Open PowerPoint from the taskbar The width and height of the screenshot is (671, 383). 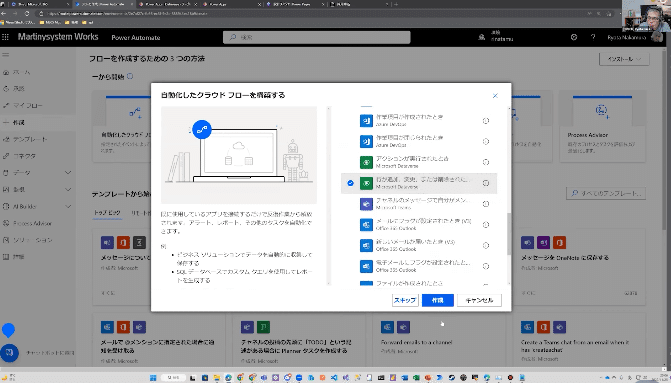pos(428,377)
